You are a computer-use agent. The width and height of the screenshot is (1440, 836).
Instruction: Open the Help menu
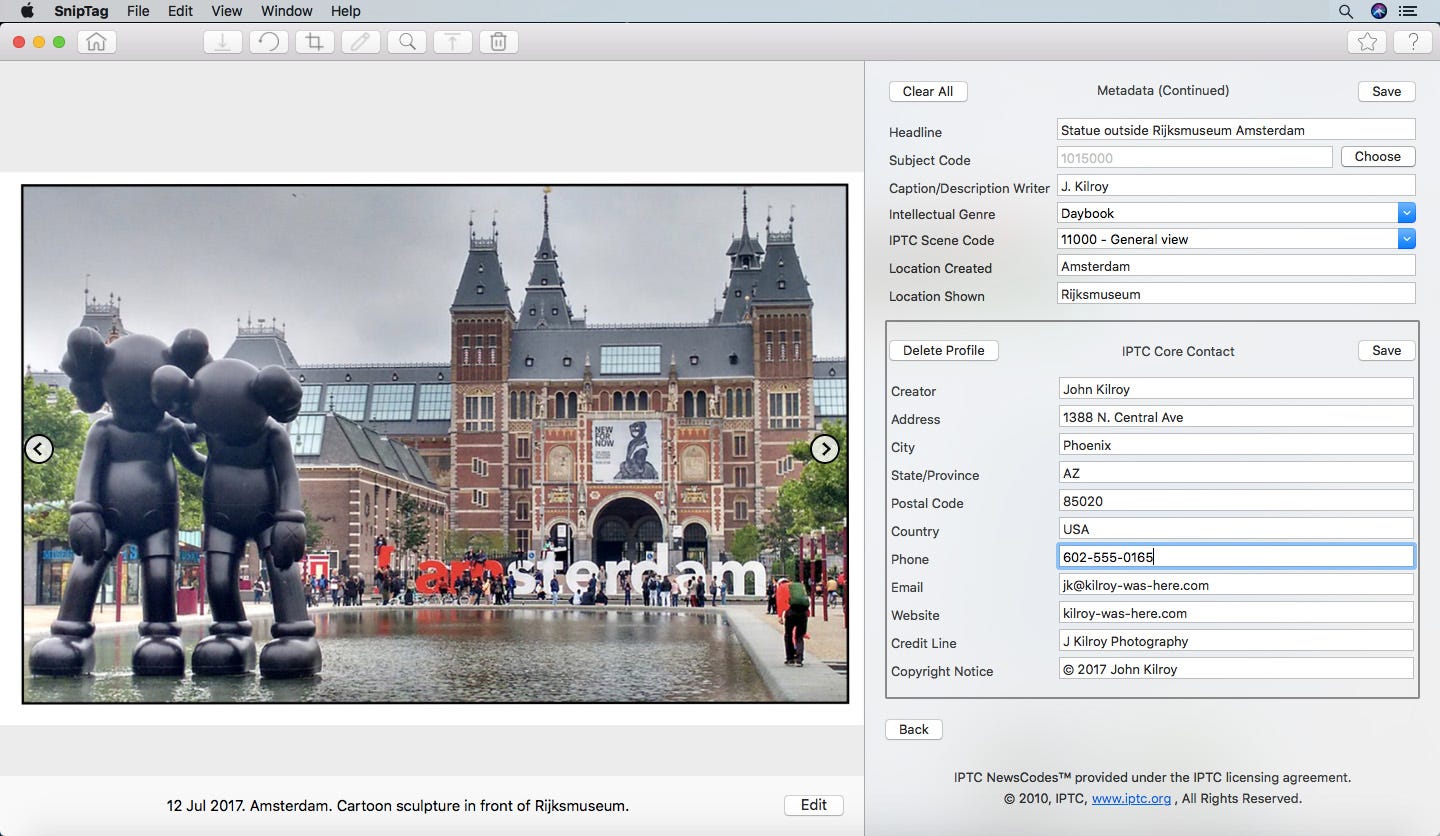point(346,11)
